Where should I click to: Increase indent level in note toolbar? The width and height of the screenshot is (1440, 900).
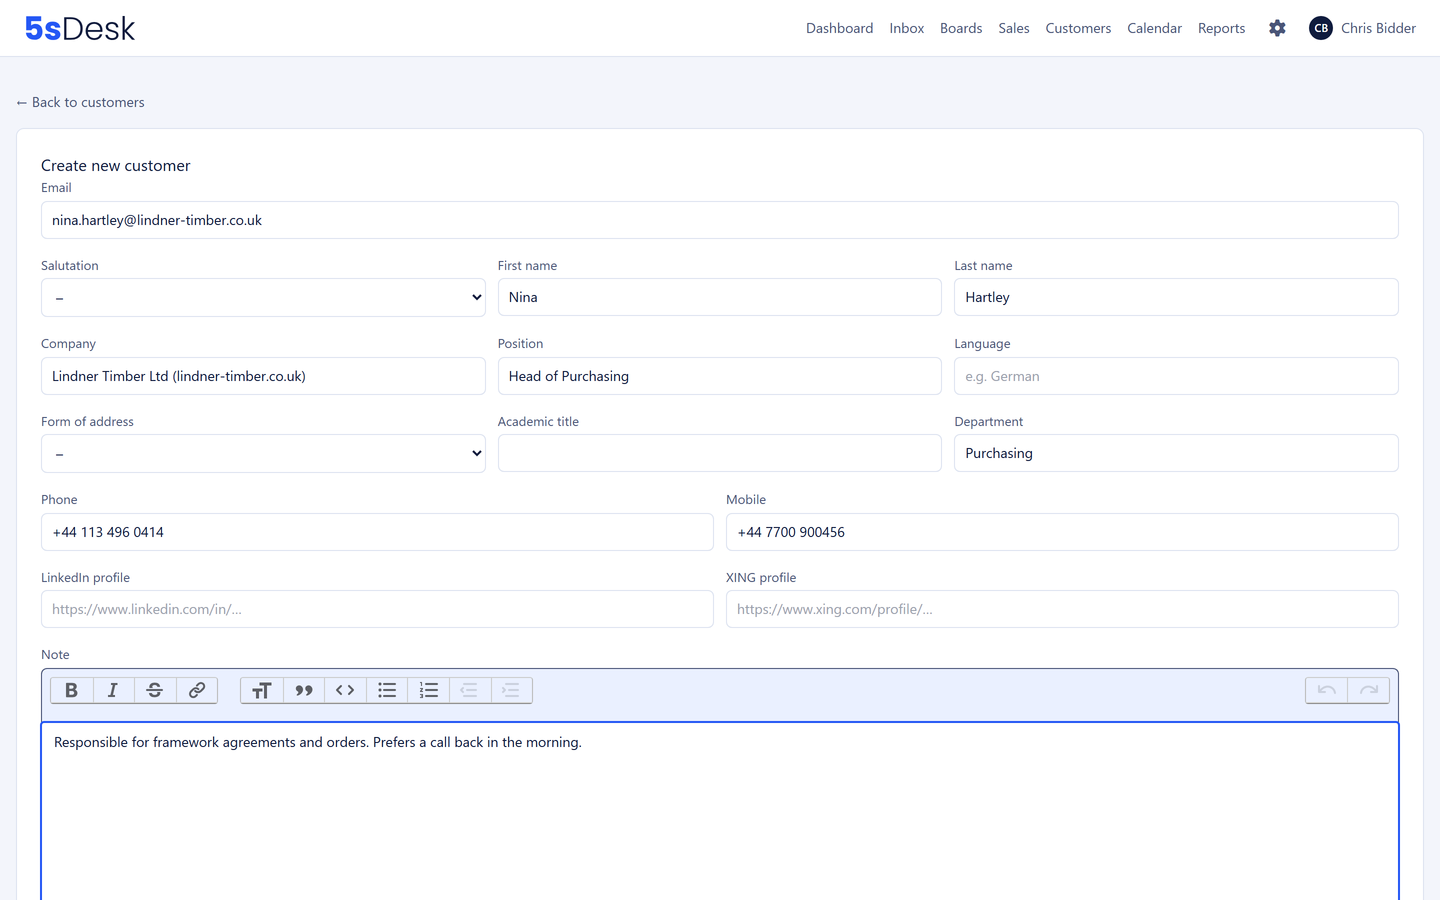coord(511,690)
